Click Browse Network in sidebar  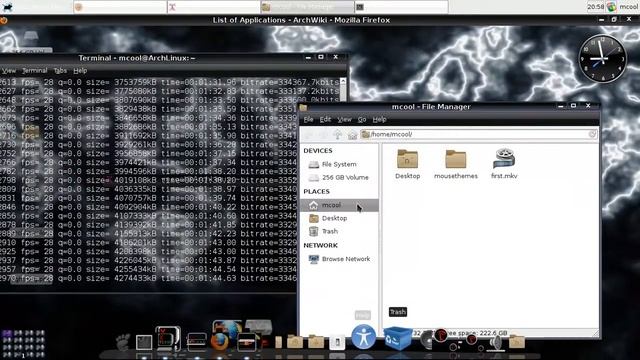[340, 259]
